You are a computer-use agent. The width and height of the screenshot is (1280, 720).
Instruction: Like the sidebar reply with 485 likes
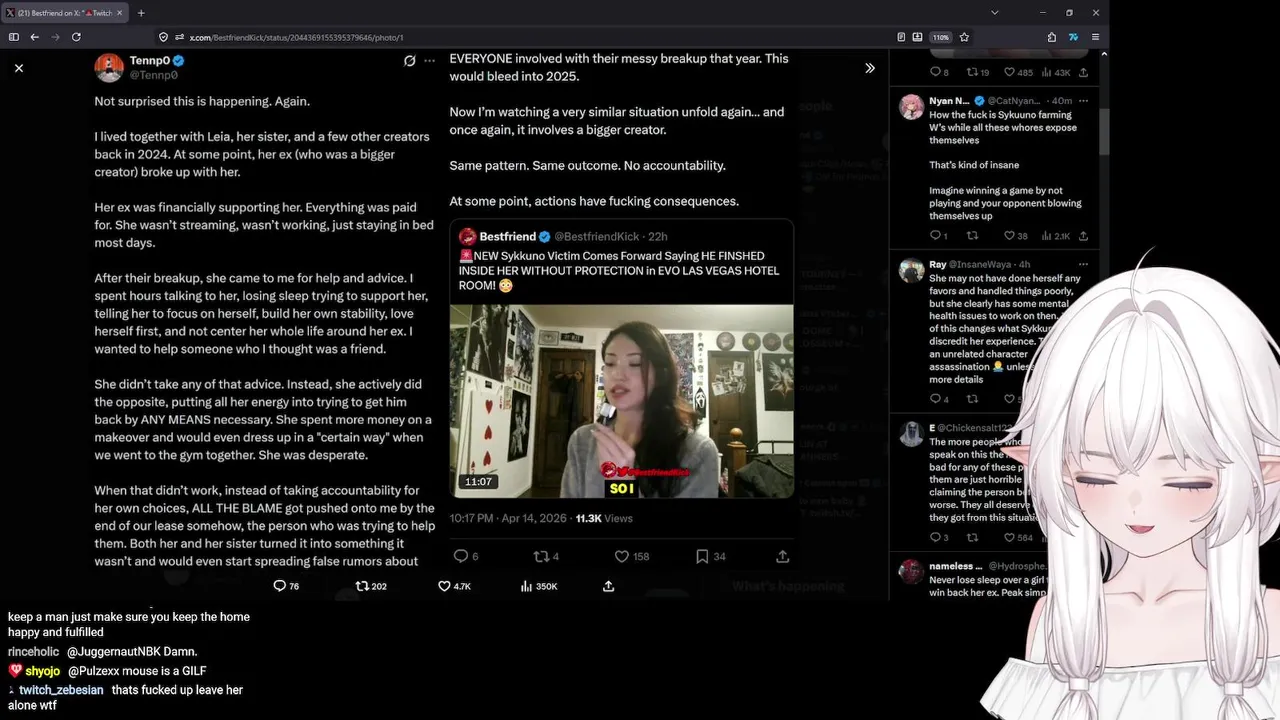coord(1009,72)
